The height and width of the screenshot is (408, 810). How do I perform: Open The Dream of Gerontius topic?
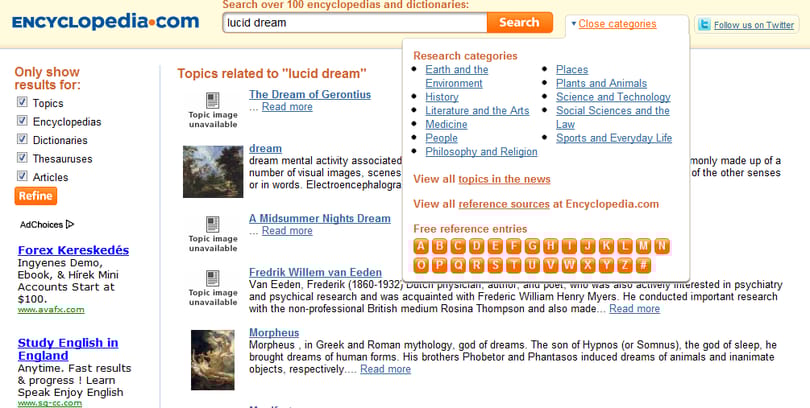tap(309, 95)
